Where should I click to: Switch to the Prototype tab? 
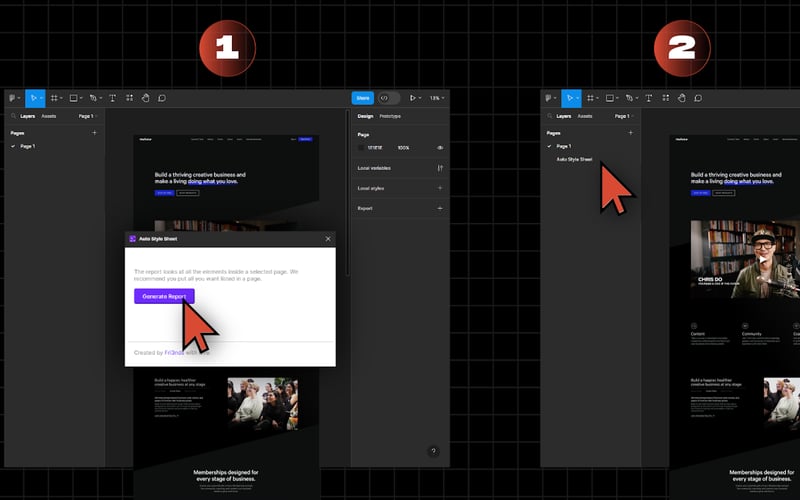pos(390,116)
